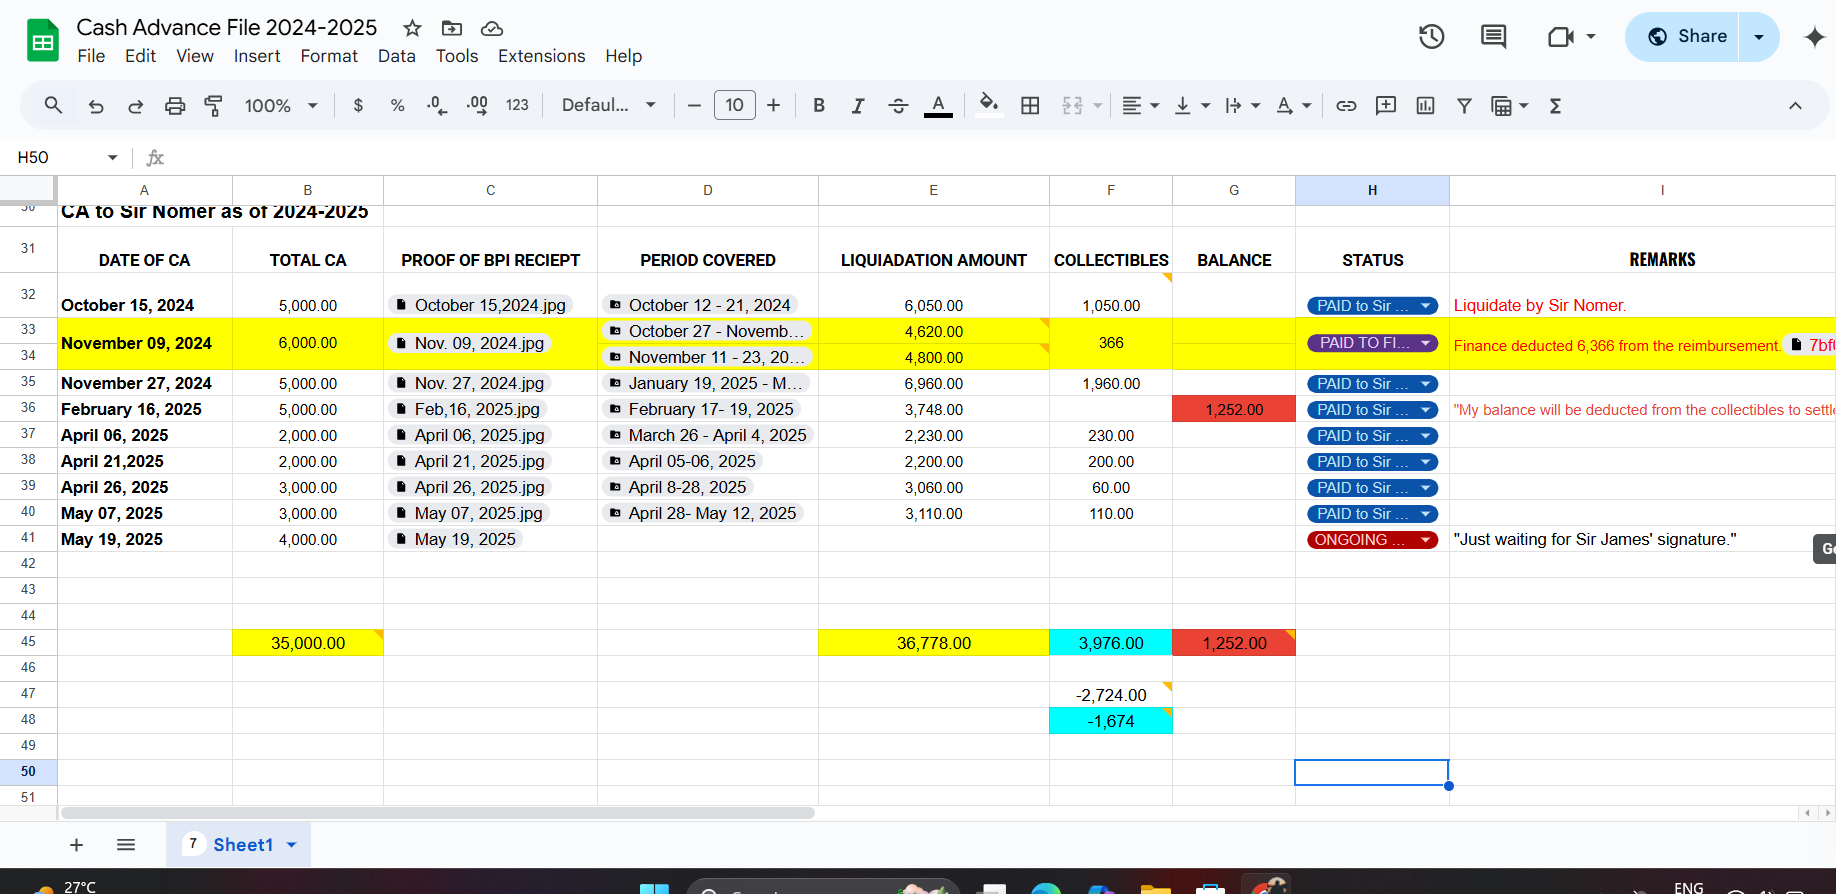Open the May 19, 2025 file chip
1836x894 pixels.
(455, 539)
